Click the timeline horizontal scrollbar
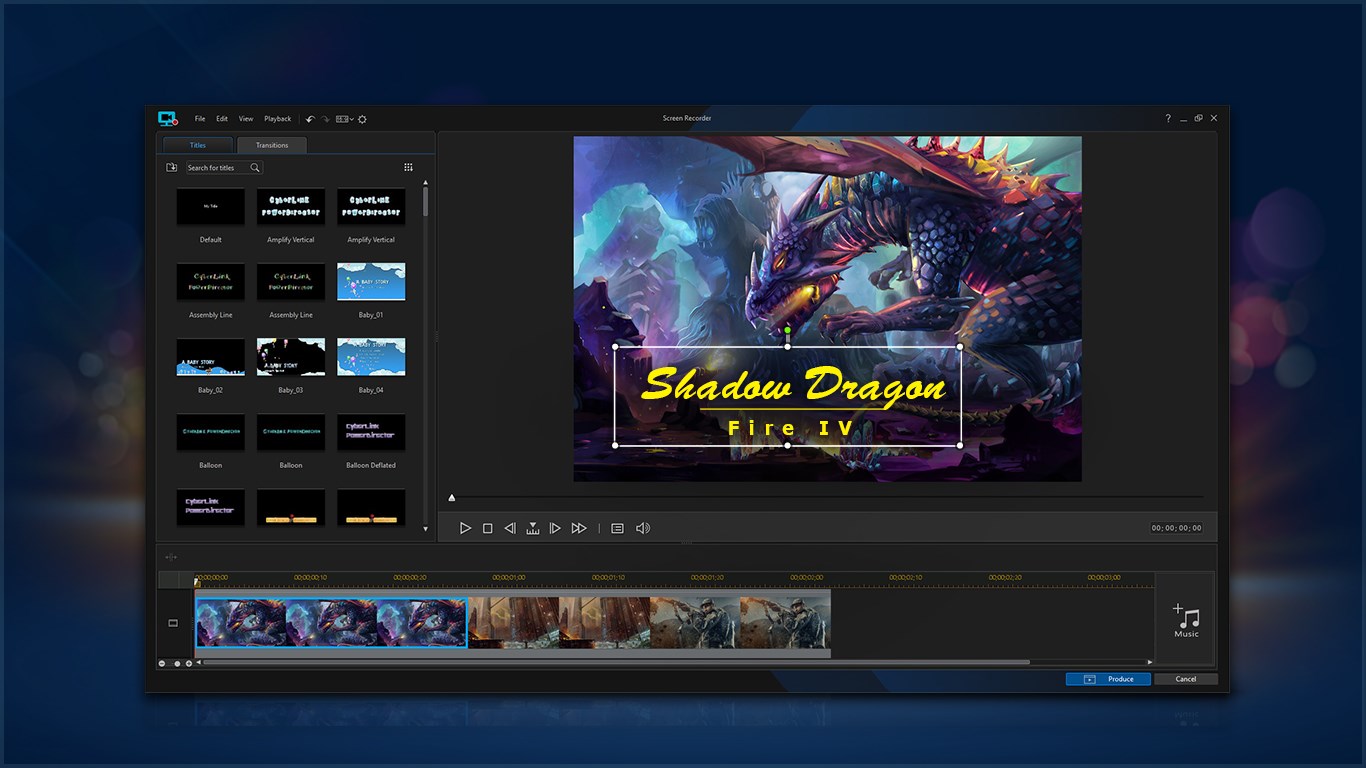The width and height of the screenshot is (1366, 768). [616, 662]
